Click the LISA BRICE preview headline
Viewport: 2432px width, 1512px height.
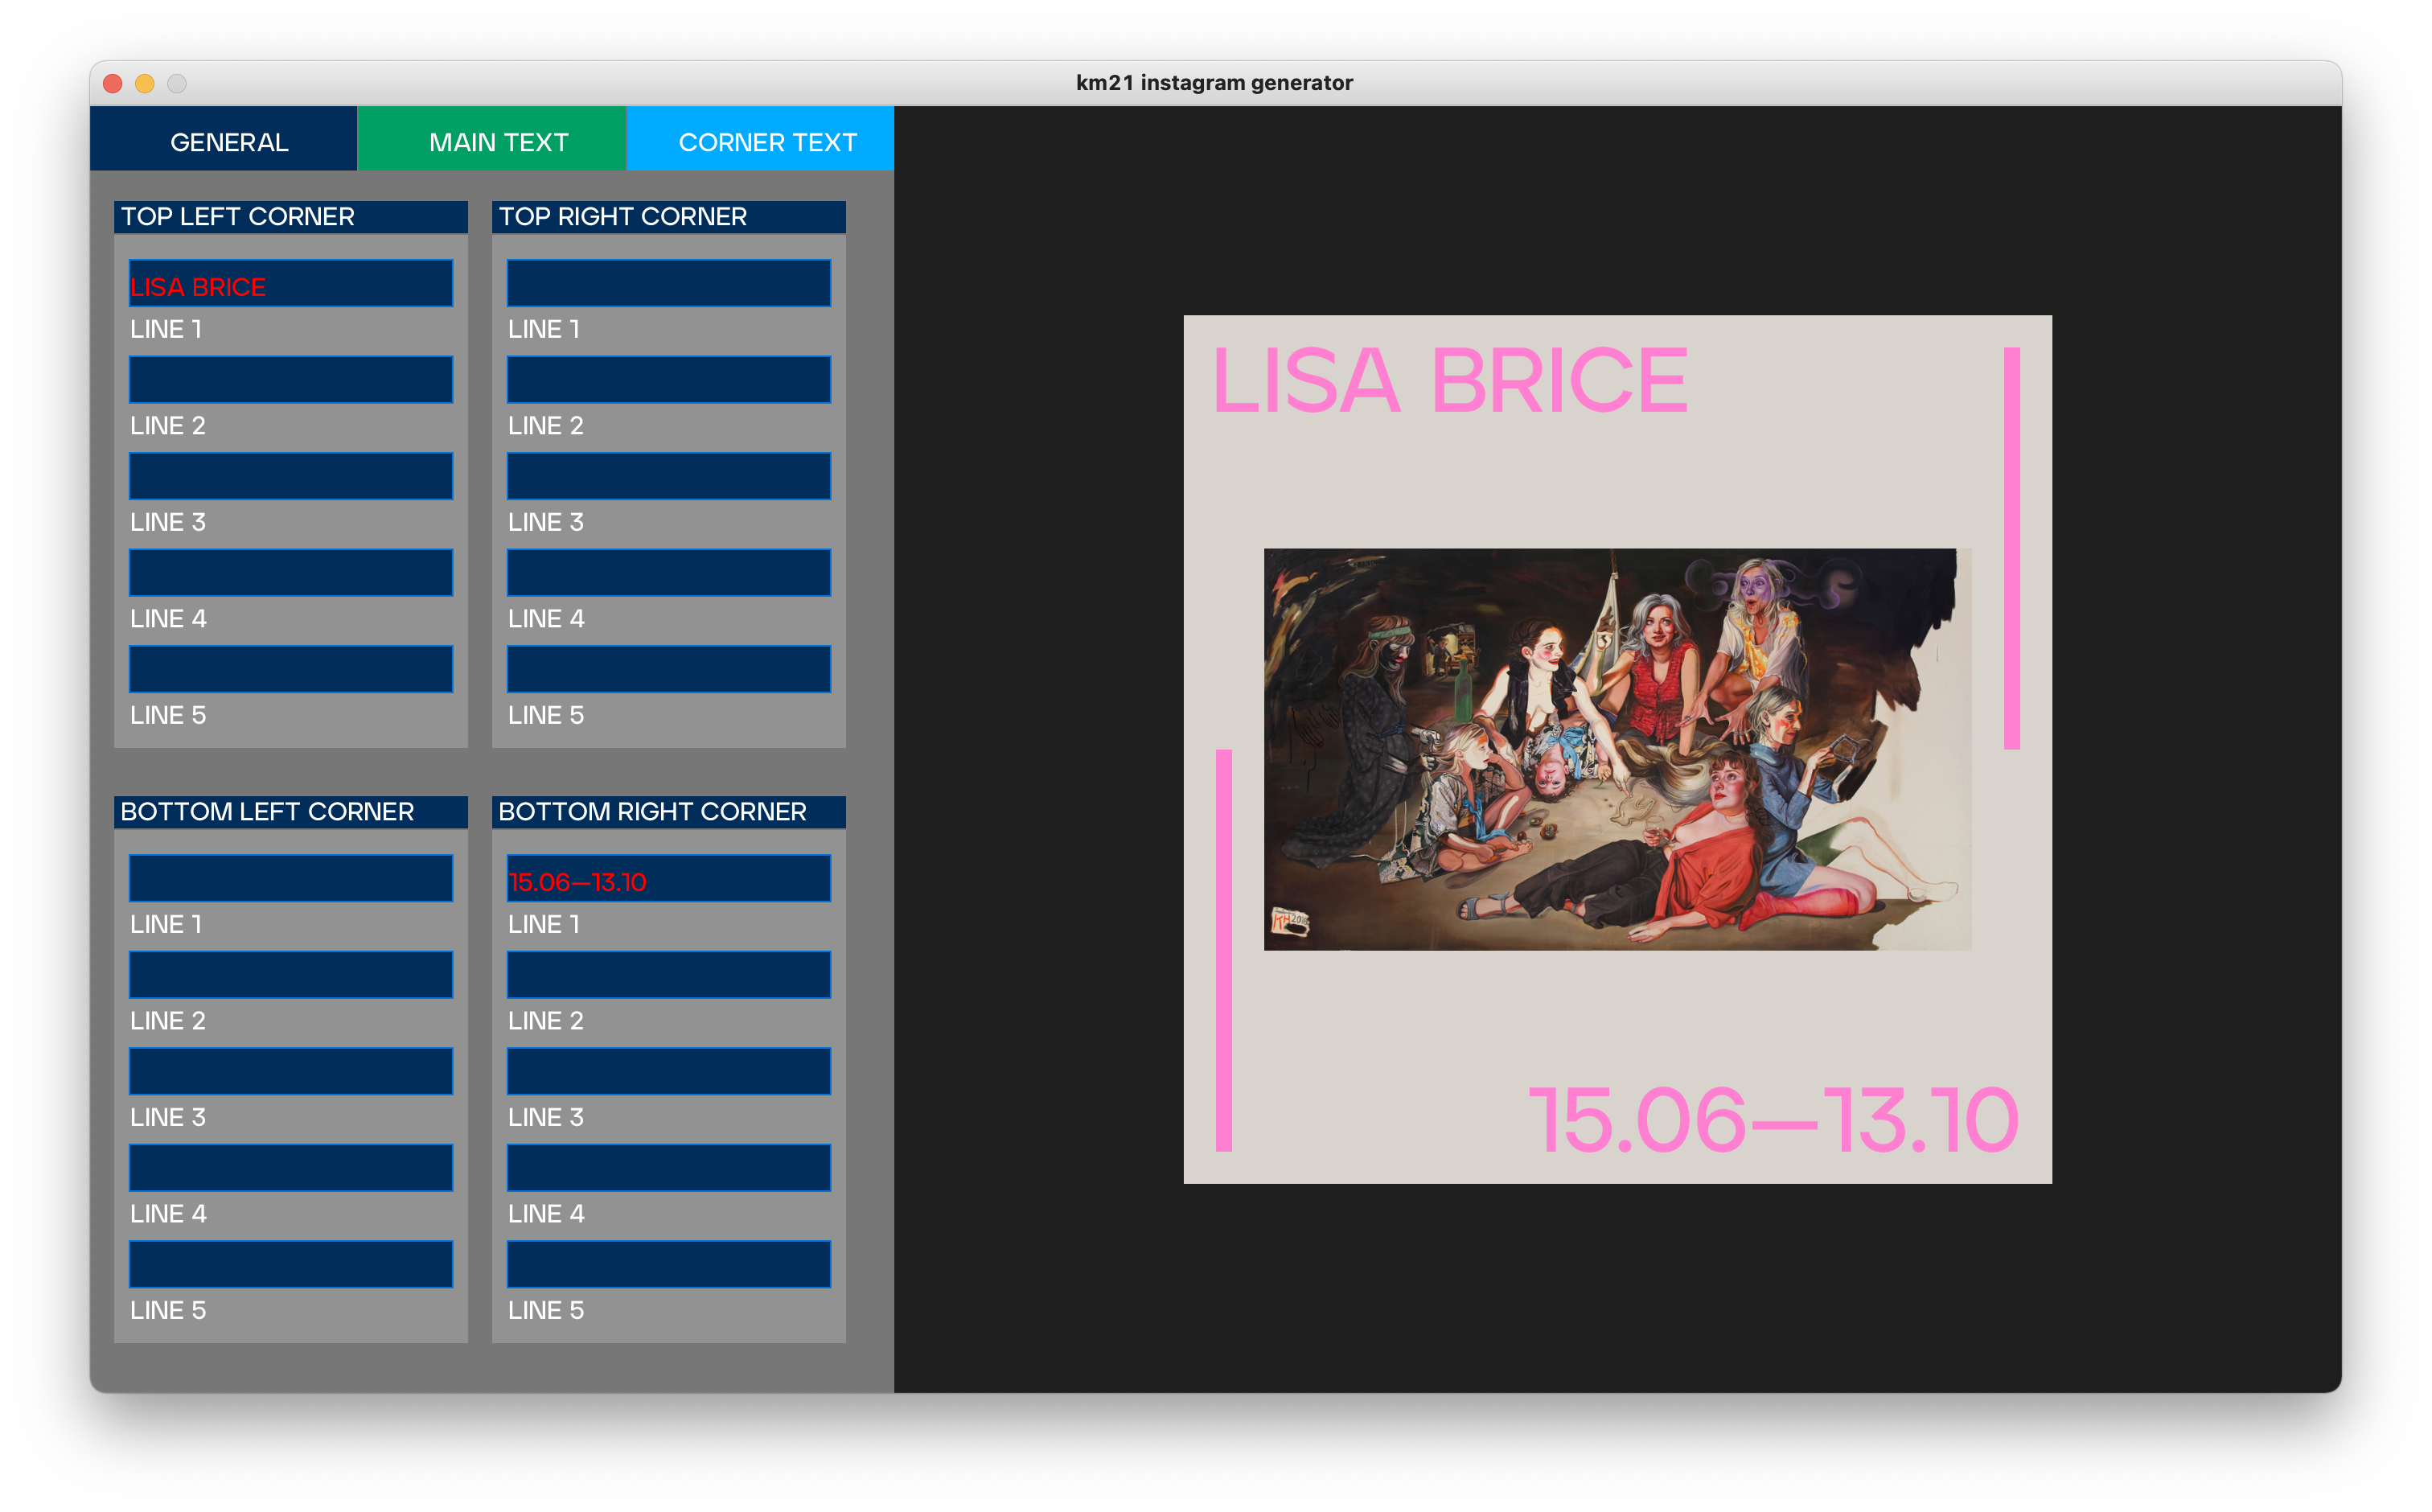click(1449, 381)
